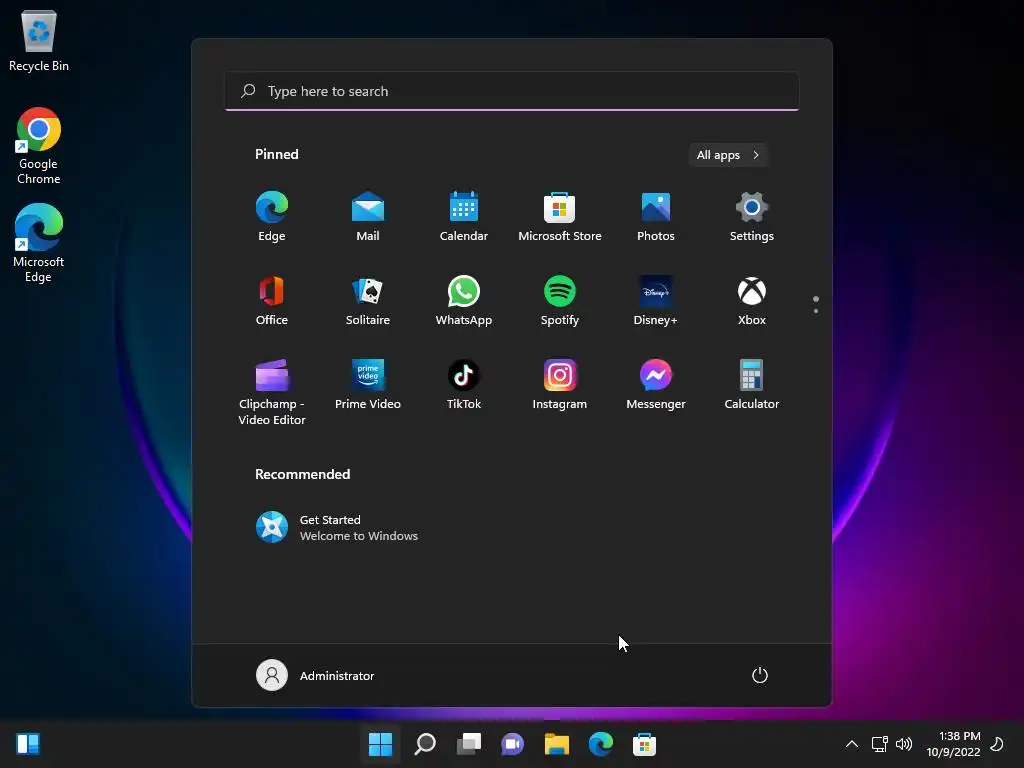Click the network icon in the tray
This screenshot has width=1024, height=768.
tap(880, 744)
